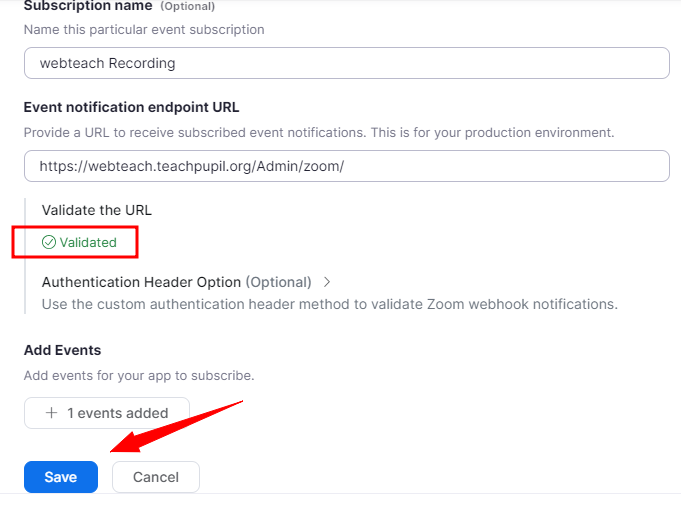Click the green Validated checkmark icon
Screen dimensions: 681x513
[x=49, y=242]
